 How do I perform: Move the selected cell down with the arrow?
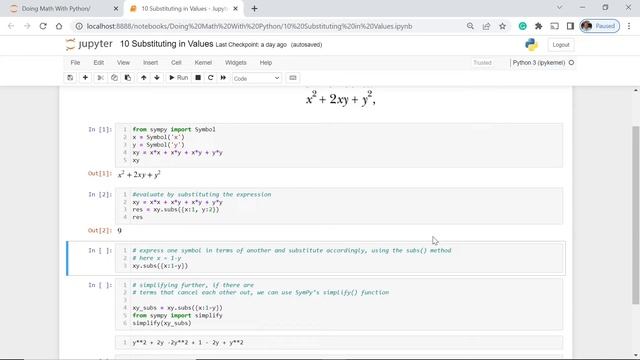[x=157, y=78]
